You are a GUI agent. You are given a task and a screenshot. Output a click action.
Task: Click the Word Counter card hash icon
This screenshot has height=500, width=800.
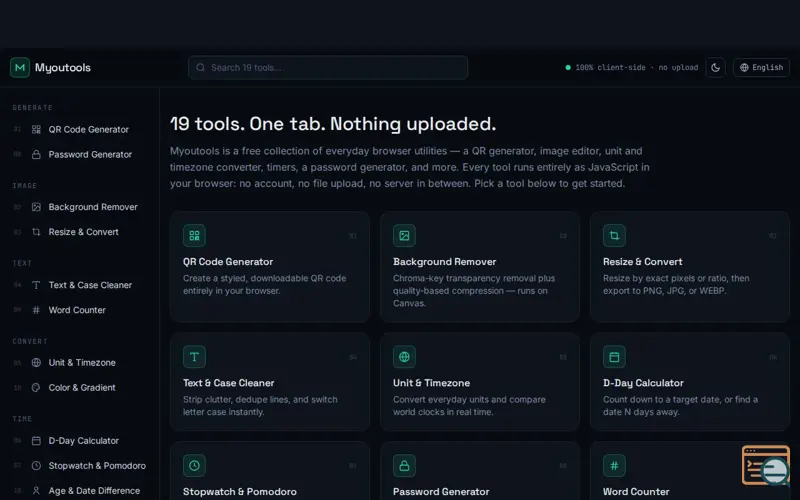pos(614,466)
